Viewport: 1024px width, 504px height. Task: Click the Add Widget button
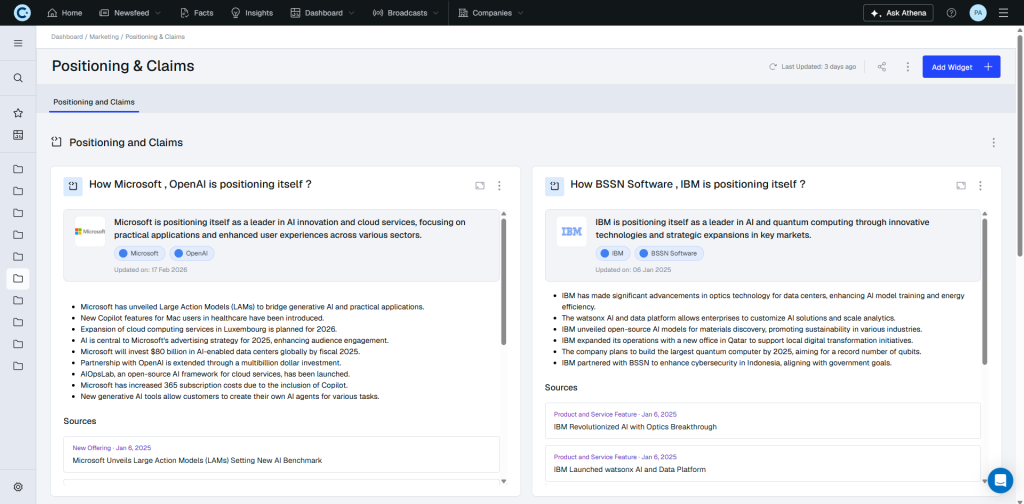(961, 67)
